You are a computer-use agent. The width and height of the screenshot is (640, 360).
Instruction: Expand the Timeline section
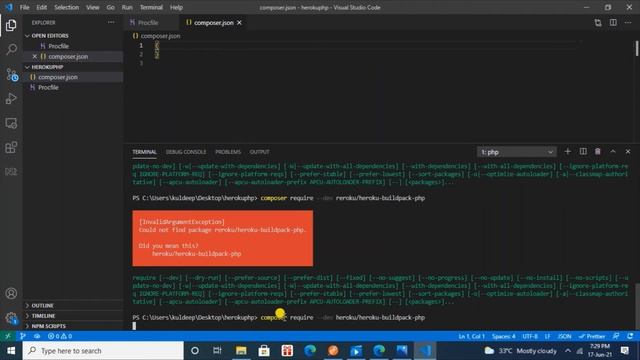click(x=73, y=316)
